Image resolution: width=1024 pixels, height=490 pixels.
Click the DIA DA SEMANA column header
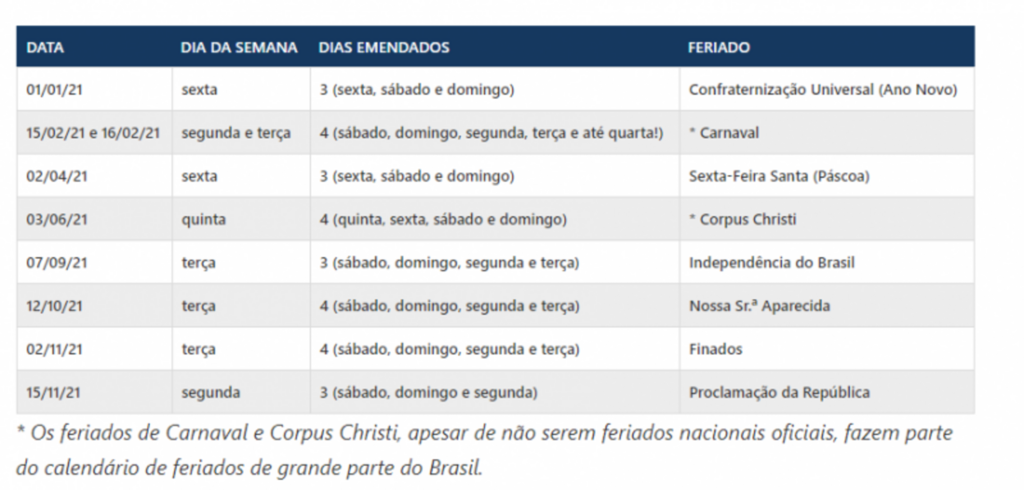coord(239,47)
